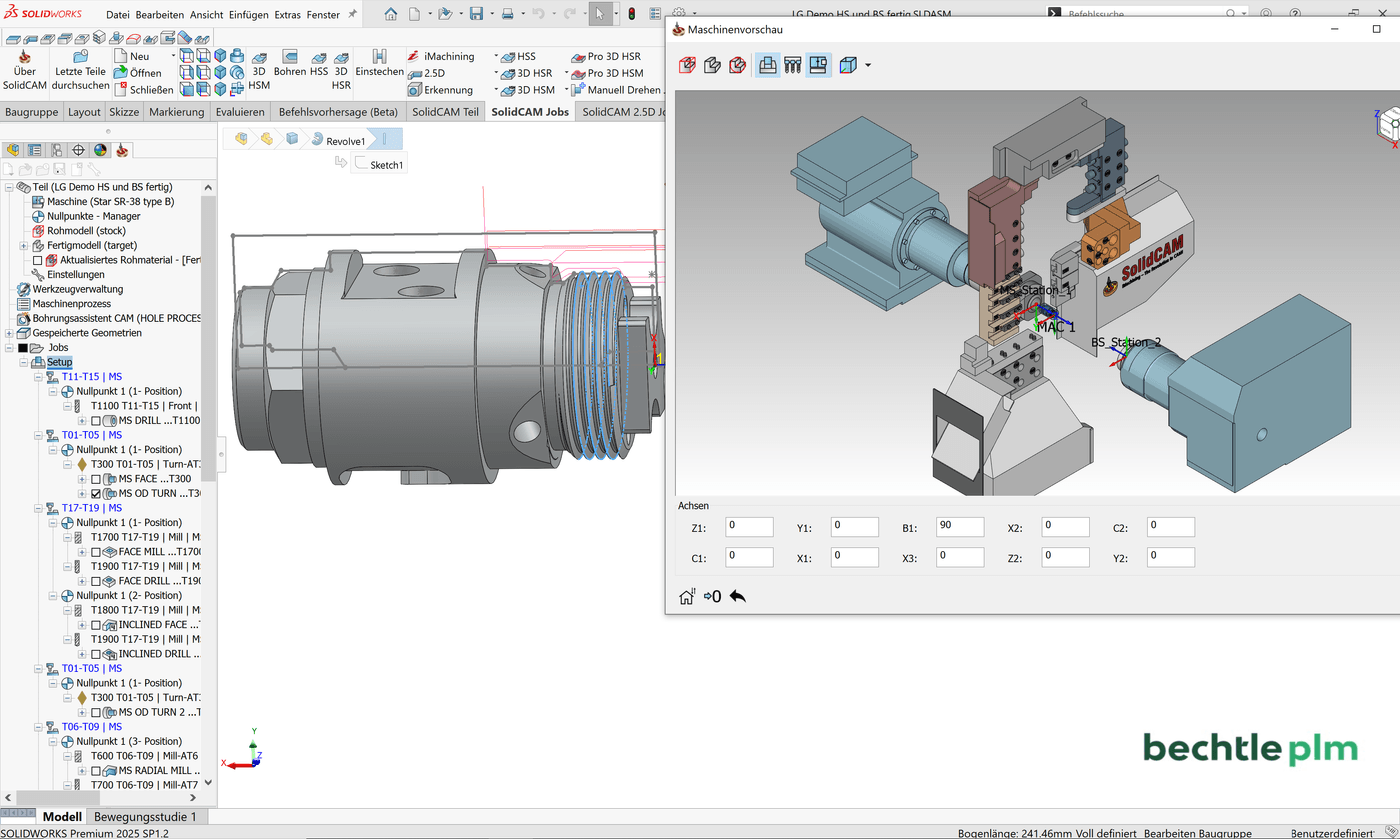Viewport: 1400px width, 839px height.
Task: Enable the MS OD TURN operation checkbox
Action: pos(96,493)
